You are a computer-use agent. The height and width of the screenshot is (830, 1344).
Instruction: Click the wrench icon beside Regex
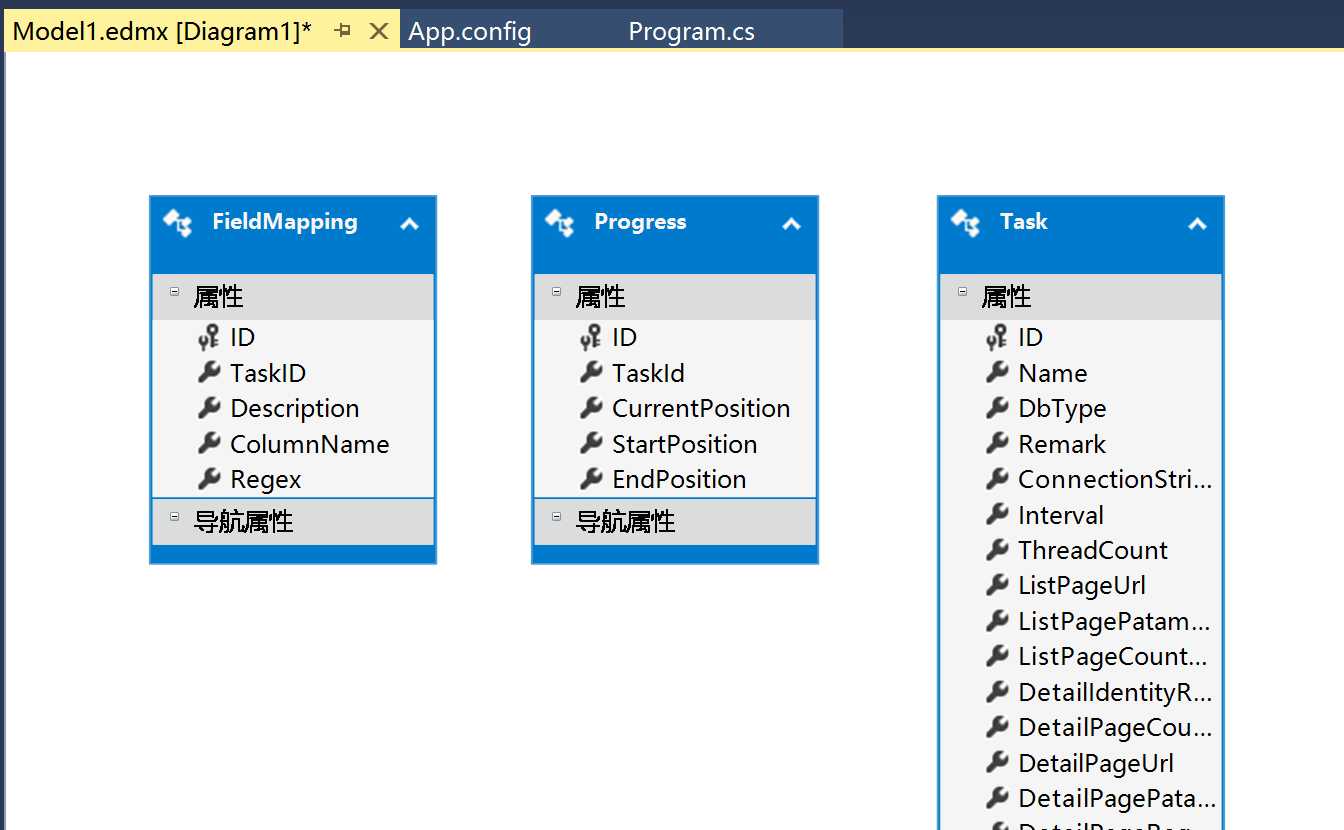[x=208, y=479]
